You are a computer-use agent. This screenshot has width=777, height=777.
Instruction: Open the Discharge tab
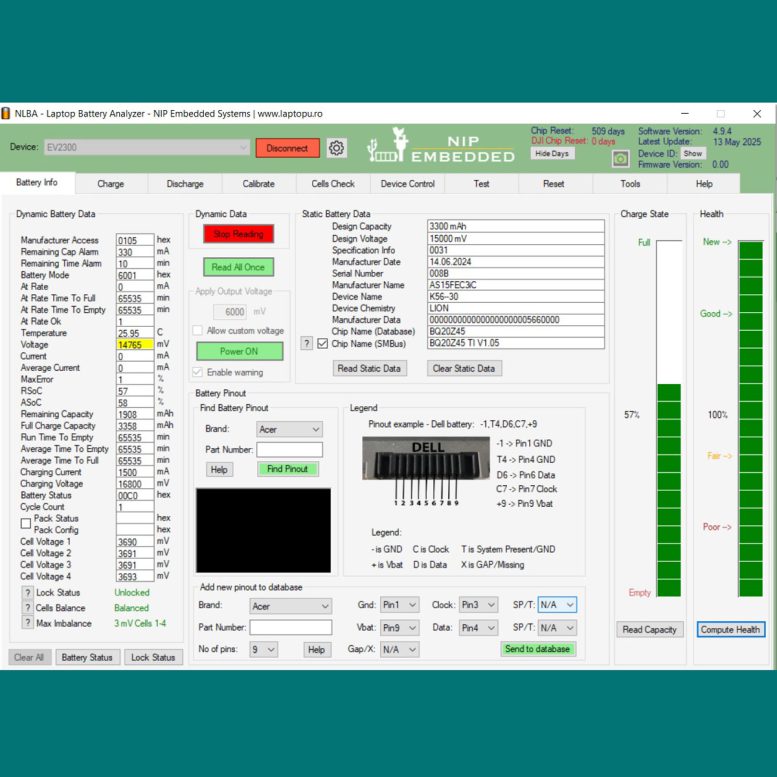pyautogui.click(x=185, y=184)
